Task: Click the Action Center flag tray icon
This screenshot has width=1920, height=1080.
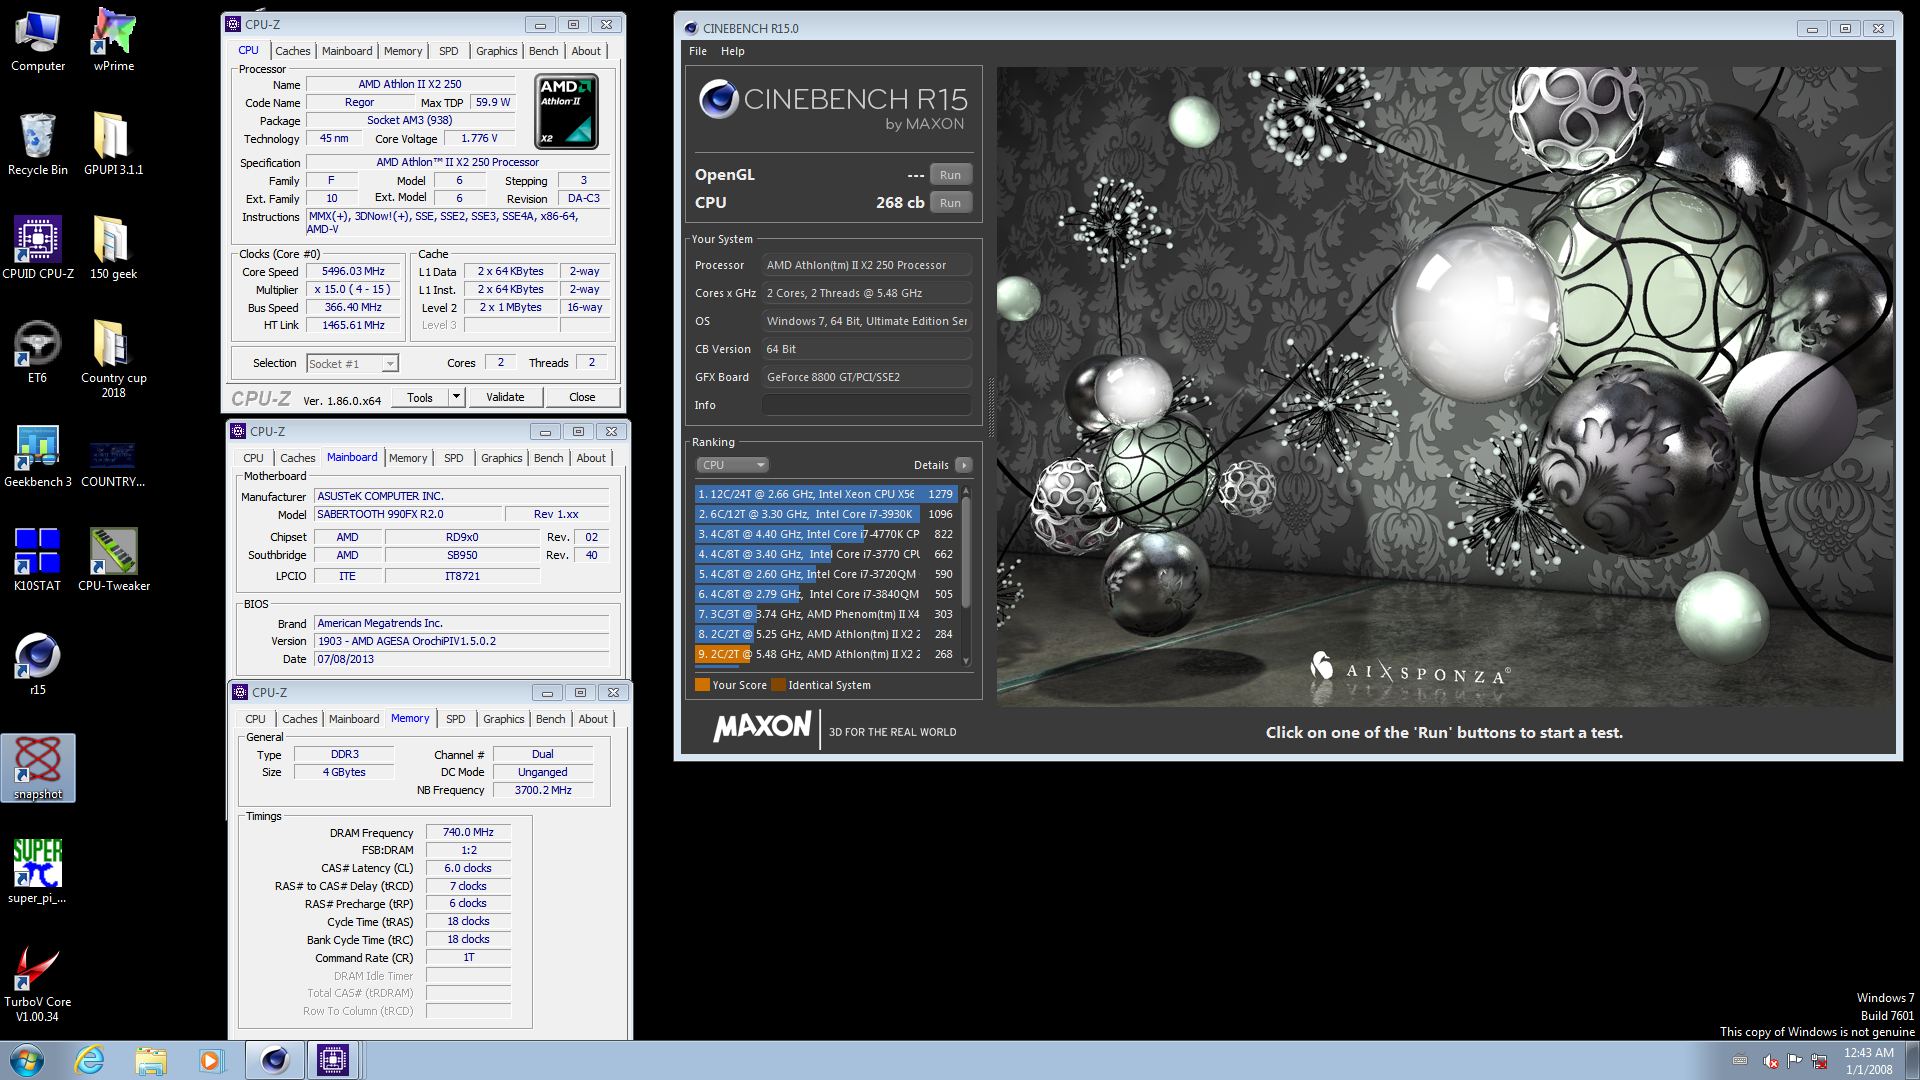Action: click(1795, 1061)
